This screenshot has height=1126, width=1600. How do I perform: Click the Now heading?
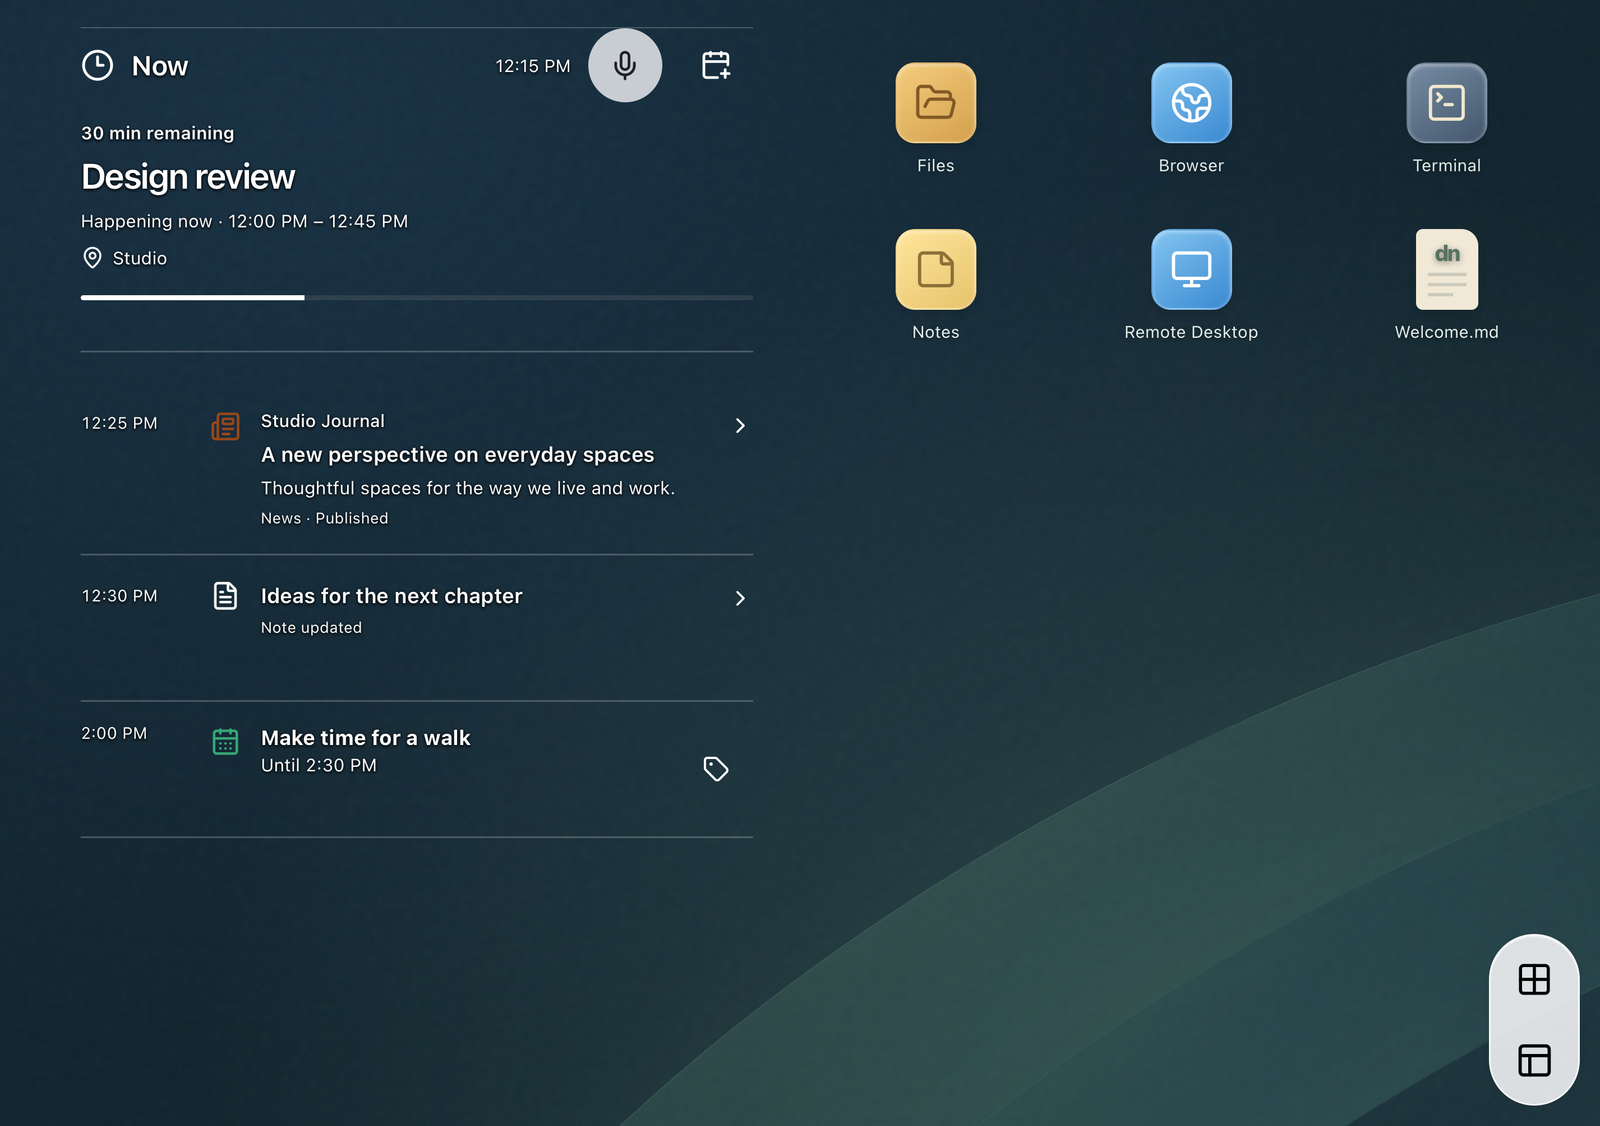(160, 66)
